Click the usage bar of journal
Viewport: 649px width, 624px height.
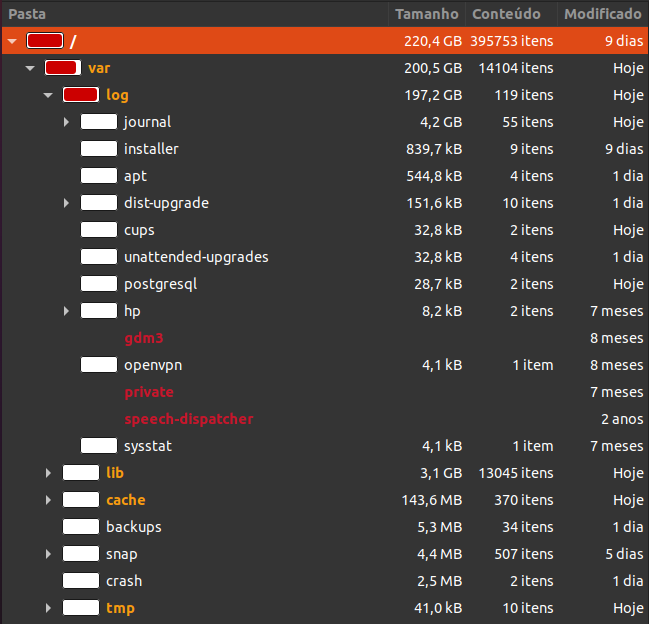99,122
